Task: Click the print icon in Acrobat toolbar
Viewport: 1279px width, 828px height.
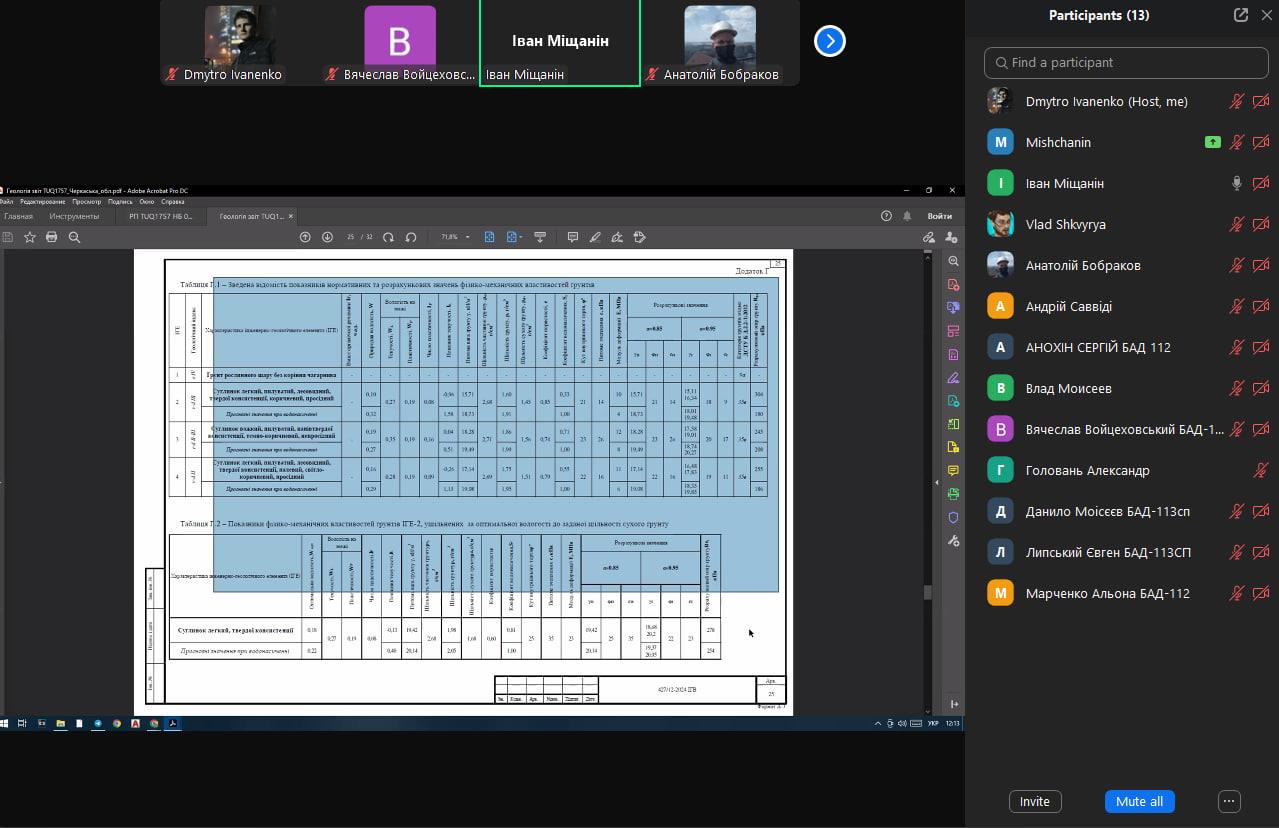Action: (52, 237)
